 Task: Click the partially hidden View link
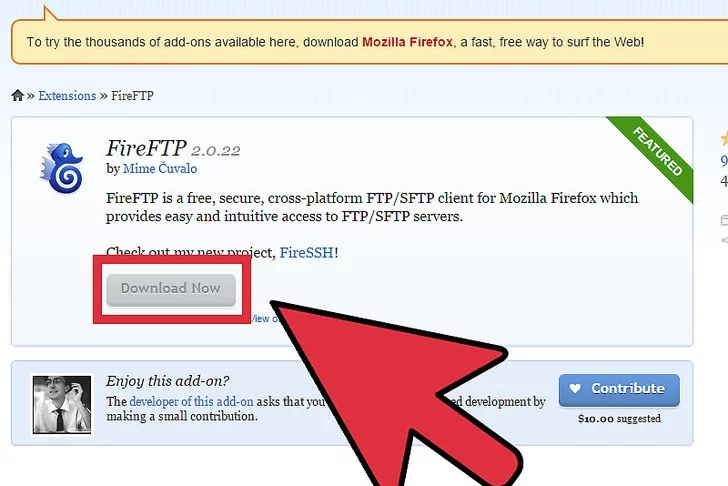pyautogui.click(x=261, y=318)
